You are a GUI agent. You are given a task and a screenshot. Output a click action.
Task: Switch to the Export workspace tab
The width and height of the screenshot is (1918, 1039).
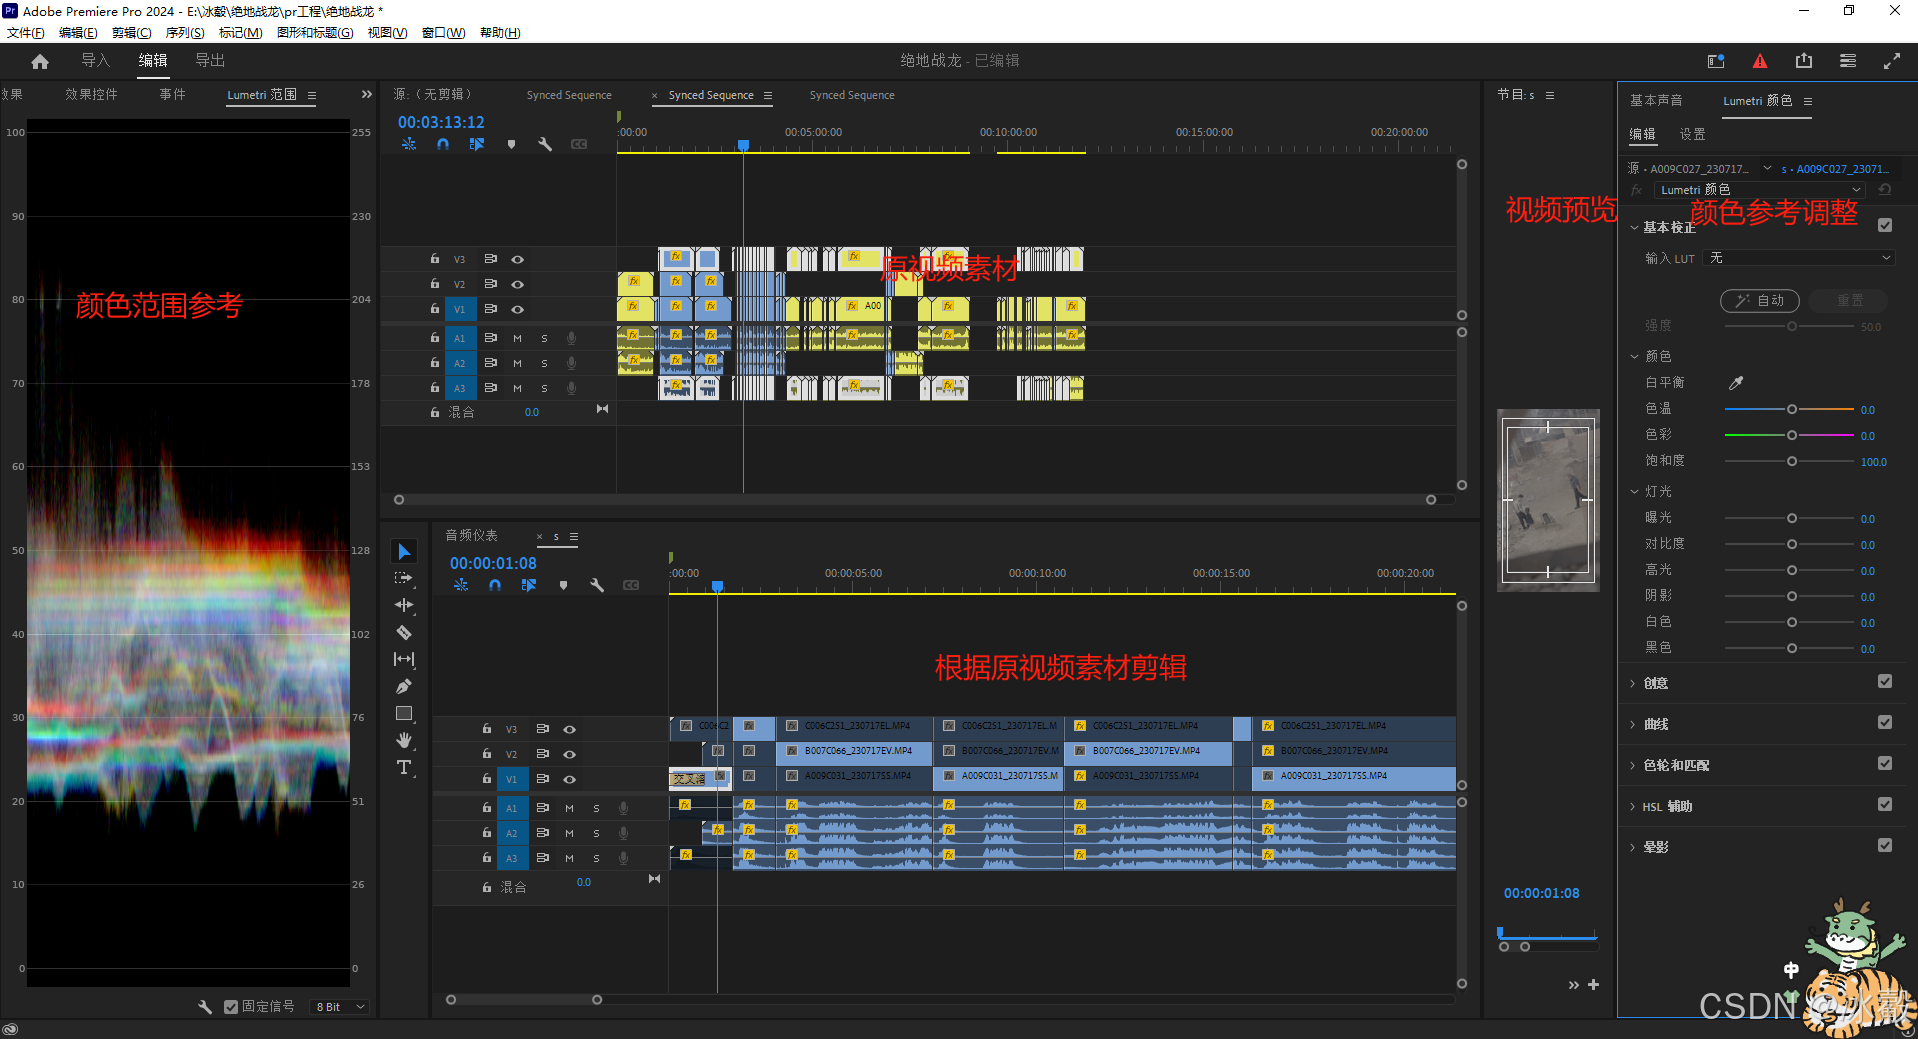click(x=210, y=61)
